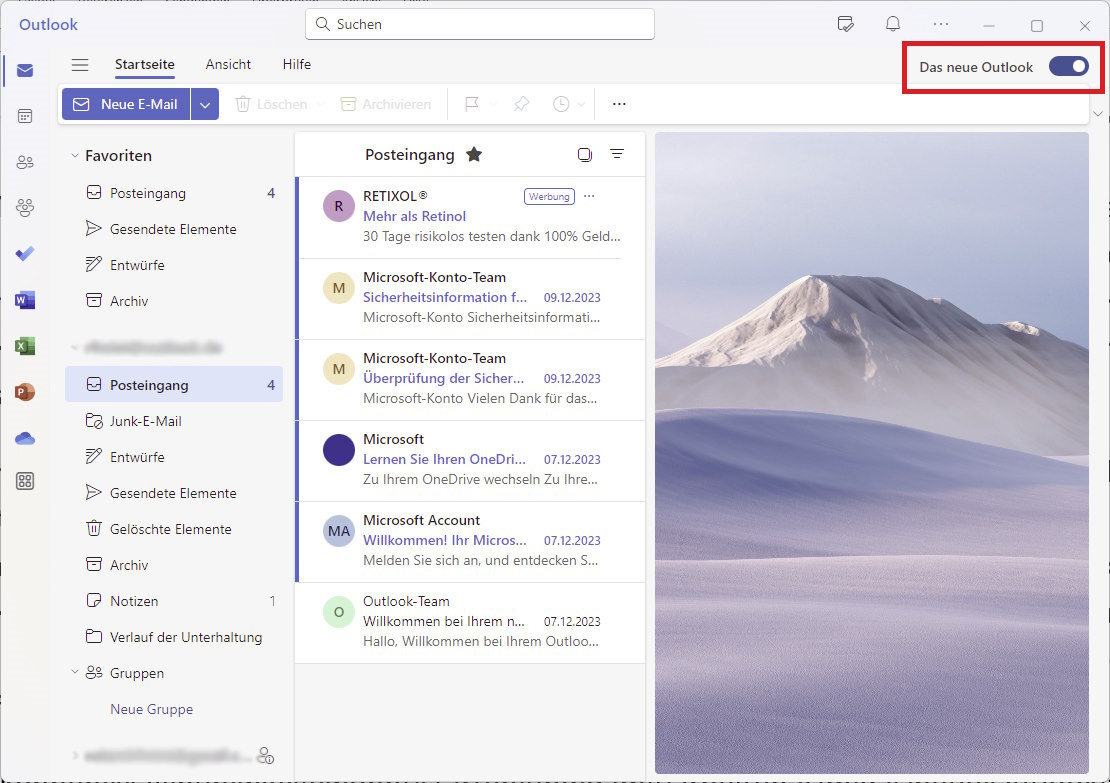Open the OneDrive cloud icon in sidebar
This screenshot has height=783, width=1110.
point(25,438)
